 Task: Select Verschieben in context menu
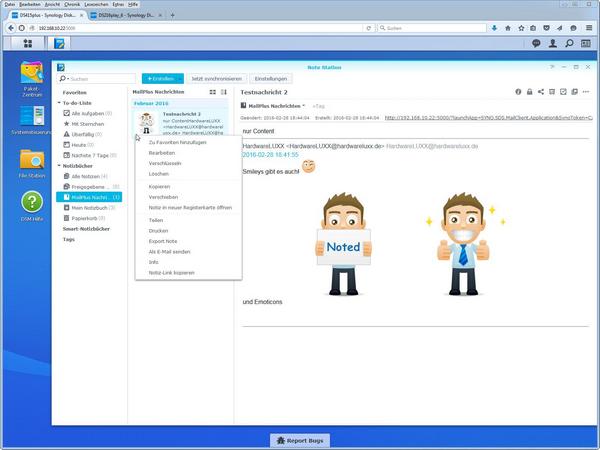(163, 197)
